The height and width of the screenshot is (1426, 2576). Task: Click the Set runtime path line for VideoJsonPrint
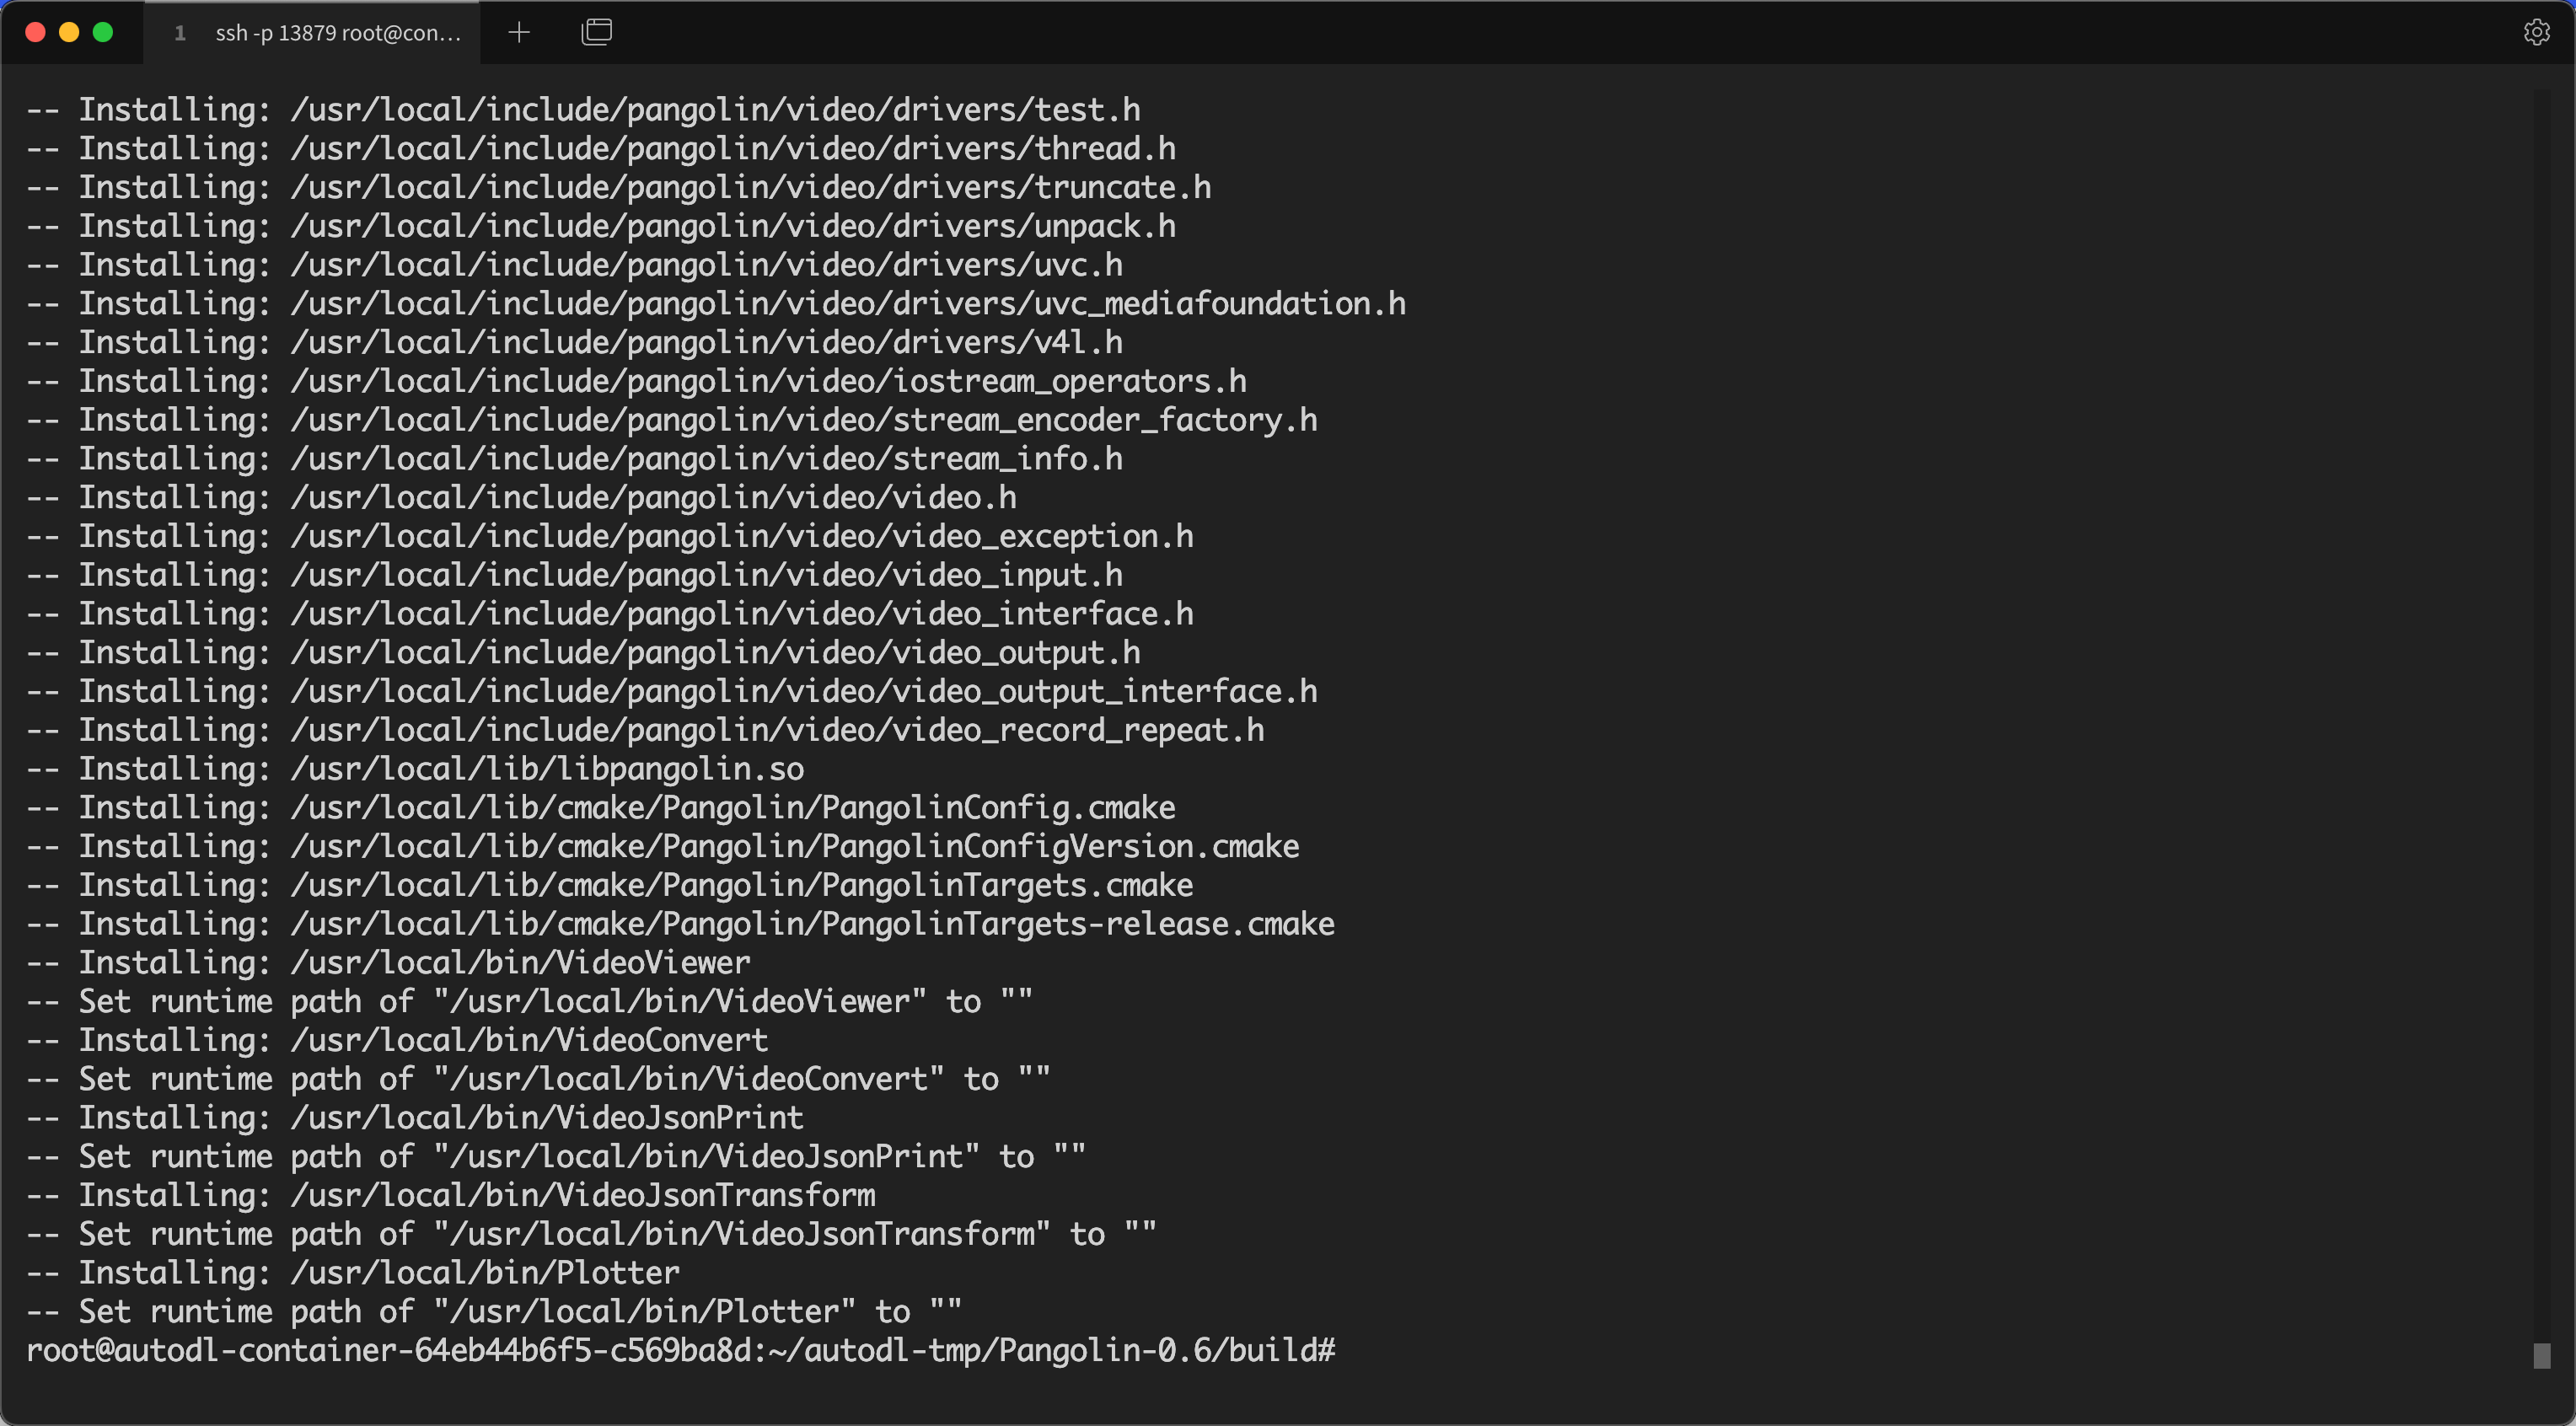coord(556,1157)
